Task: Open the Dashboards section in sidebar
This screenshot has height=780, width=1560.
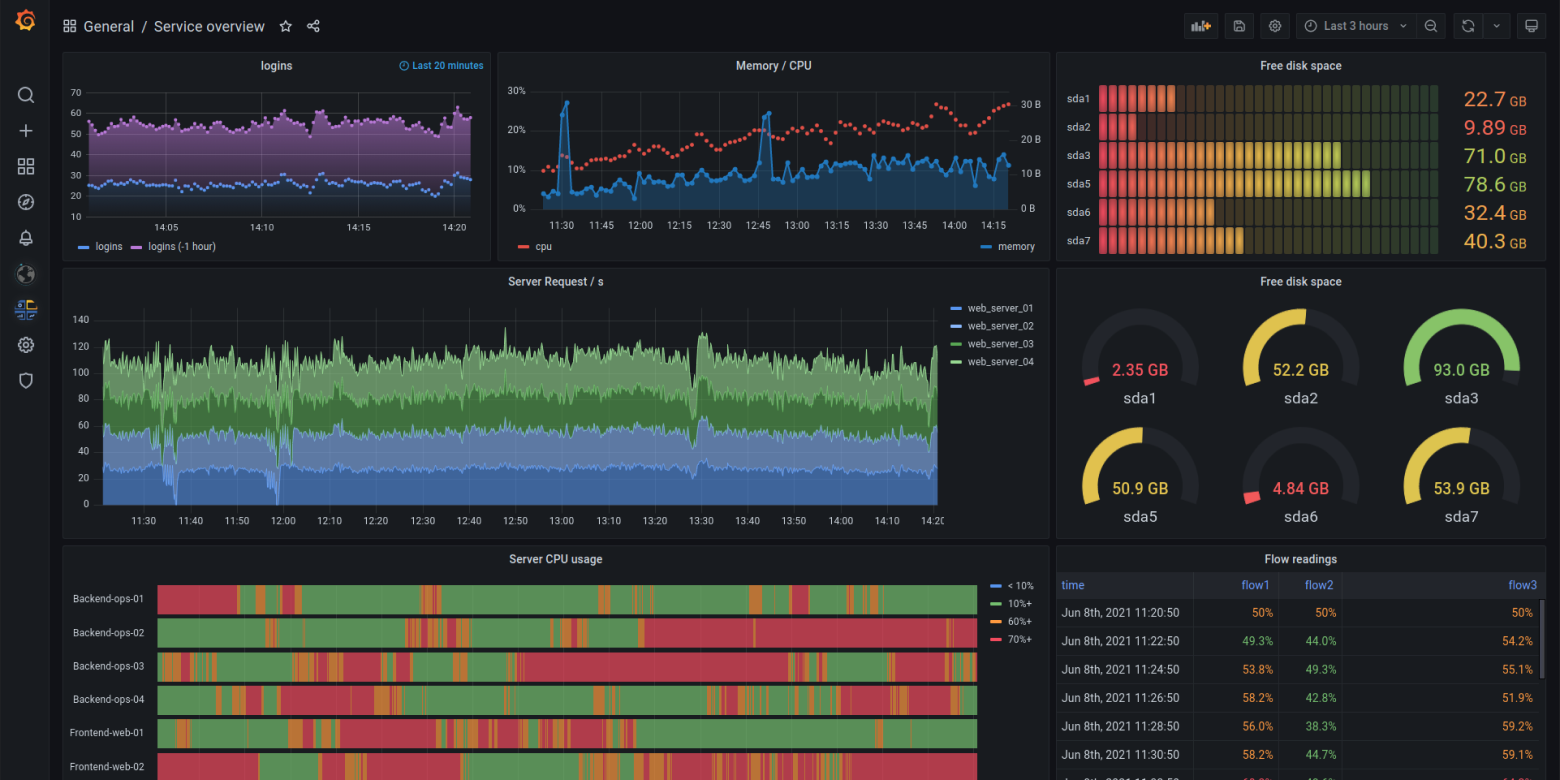Action: tap(26, 166)
